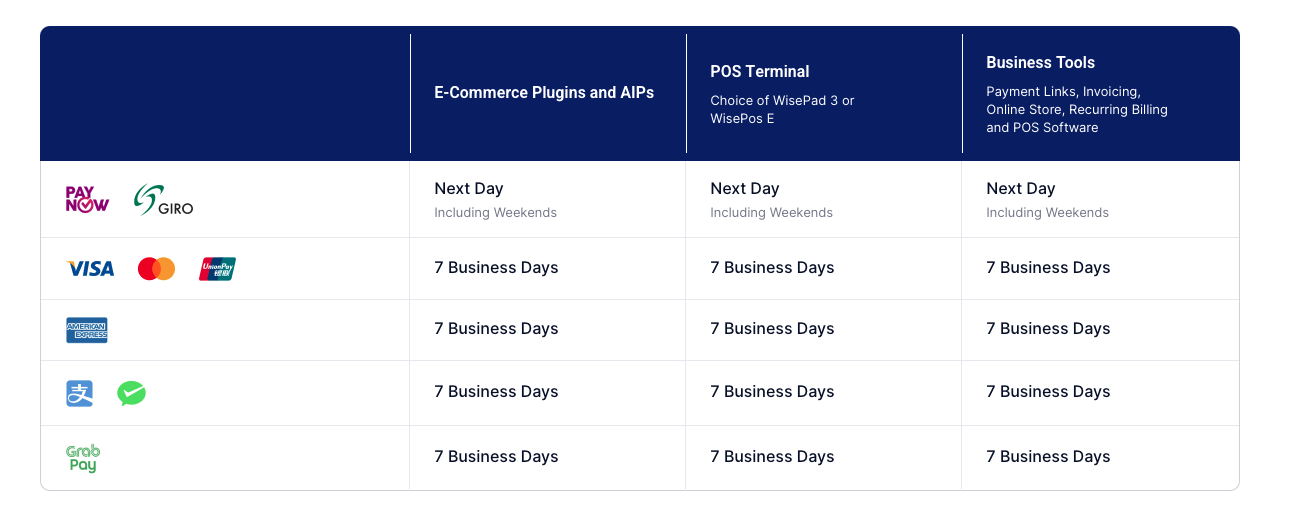The image size is (1299, 520).
Task: Click the PayNow logo
Action: coord(87,199)
